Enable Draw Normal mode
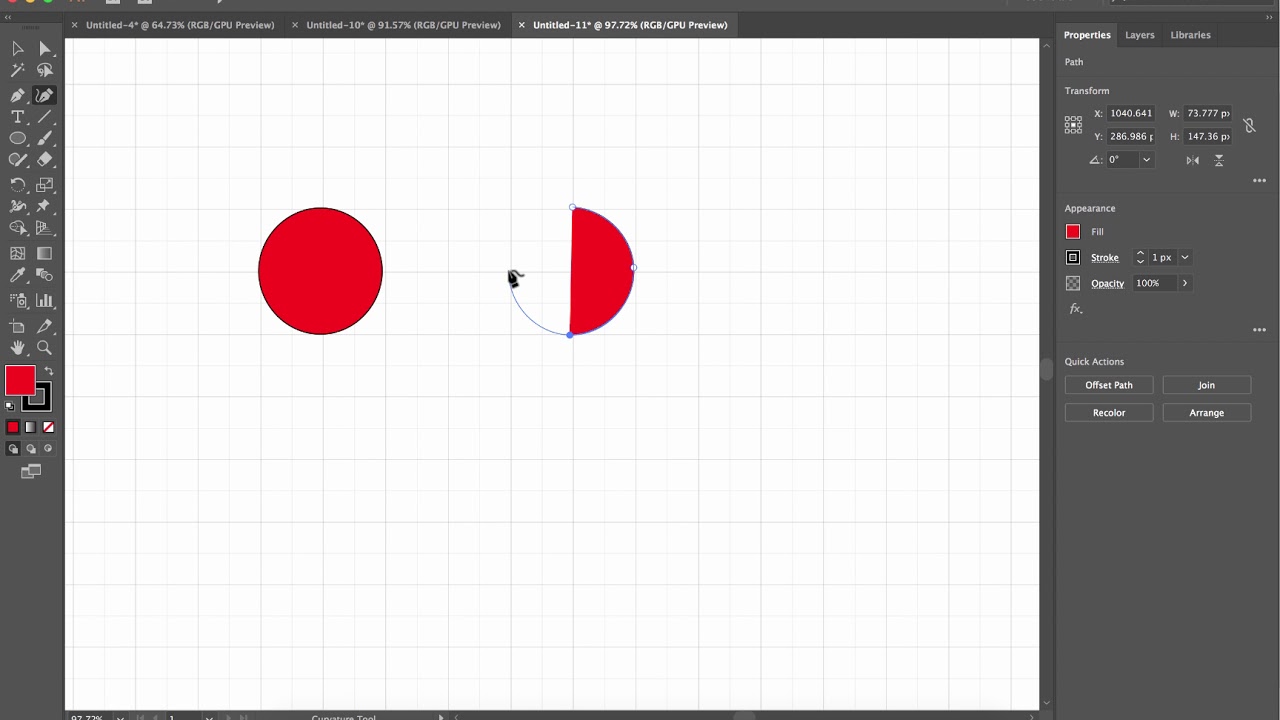 [13, 449]
